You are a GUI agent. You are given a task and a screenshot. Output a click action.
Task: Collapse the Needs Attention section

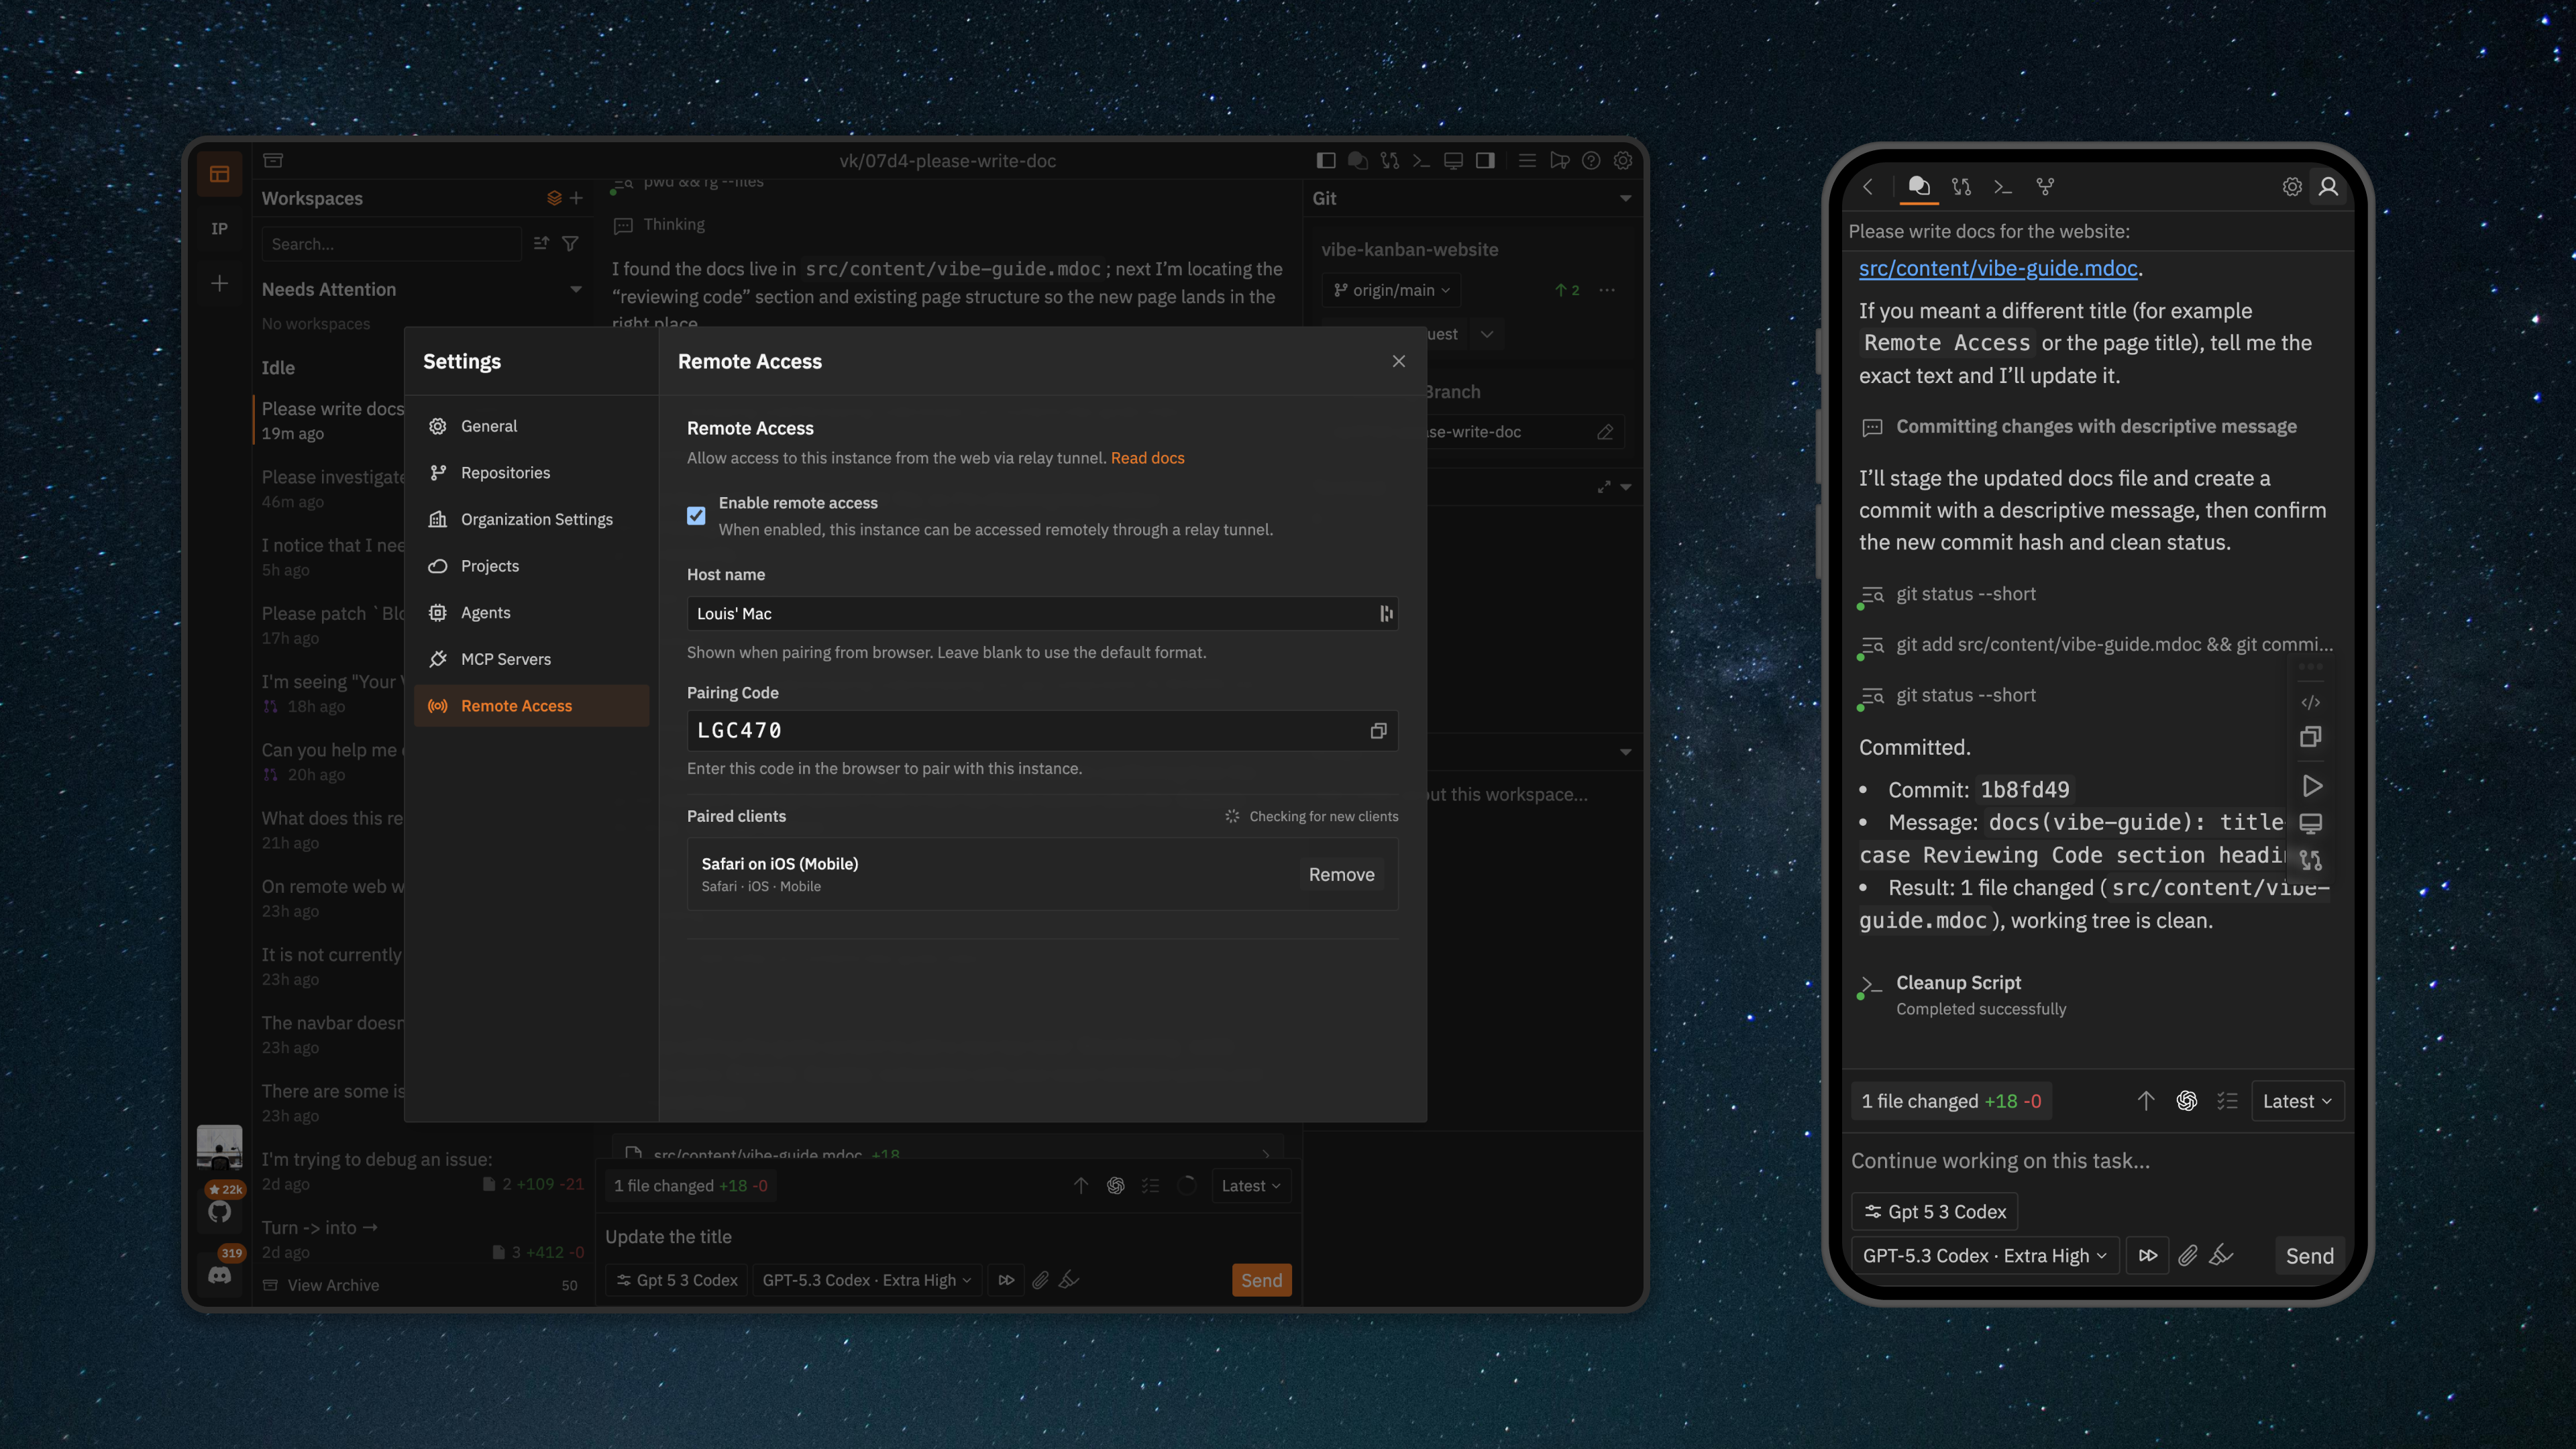576,289
